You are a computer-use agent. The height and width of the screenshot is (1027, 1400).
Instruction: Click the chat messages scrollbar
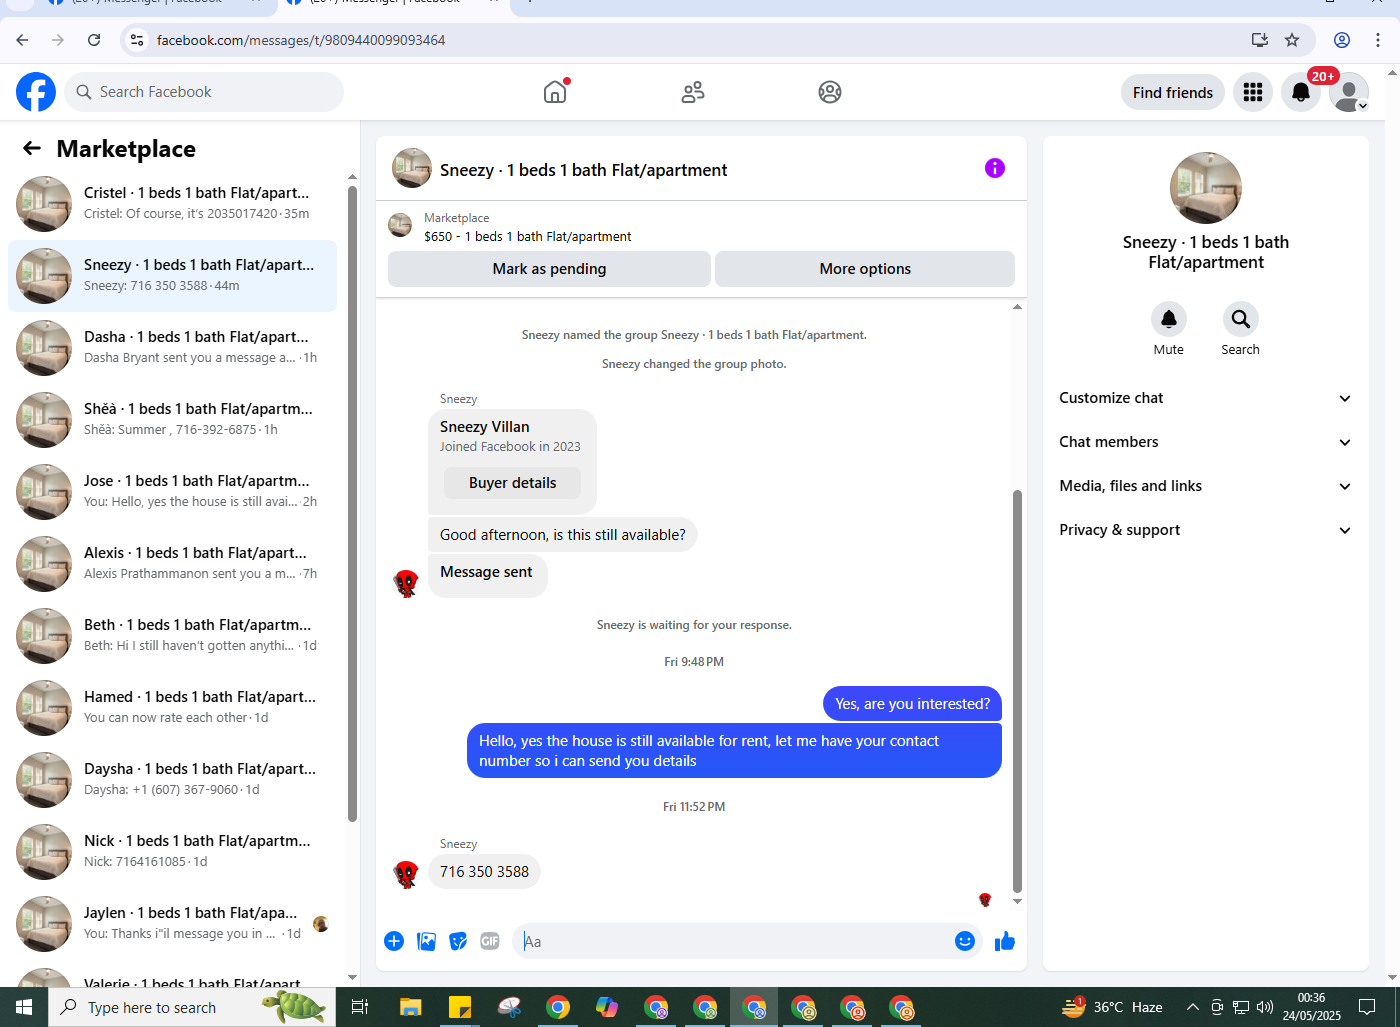coord(1017,690)
